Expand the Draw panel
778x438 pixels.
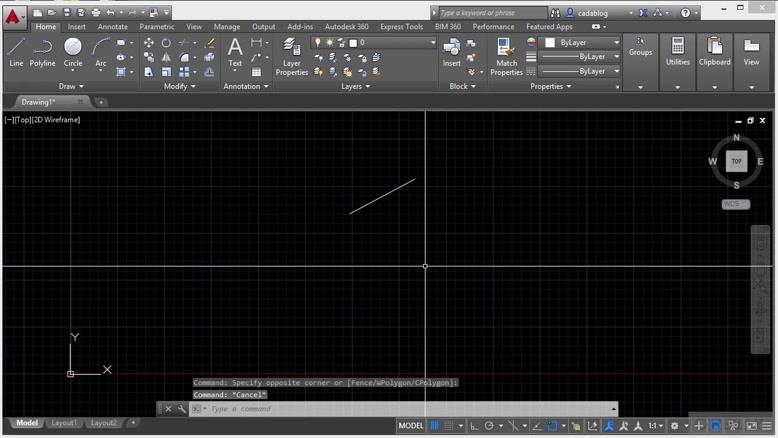[71, 86]
